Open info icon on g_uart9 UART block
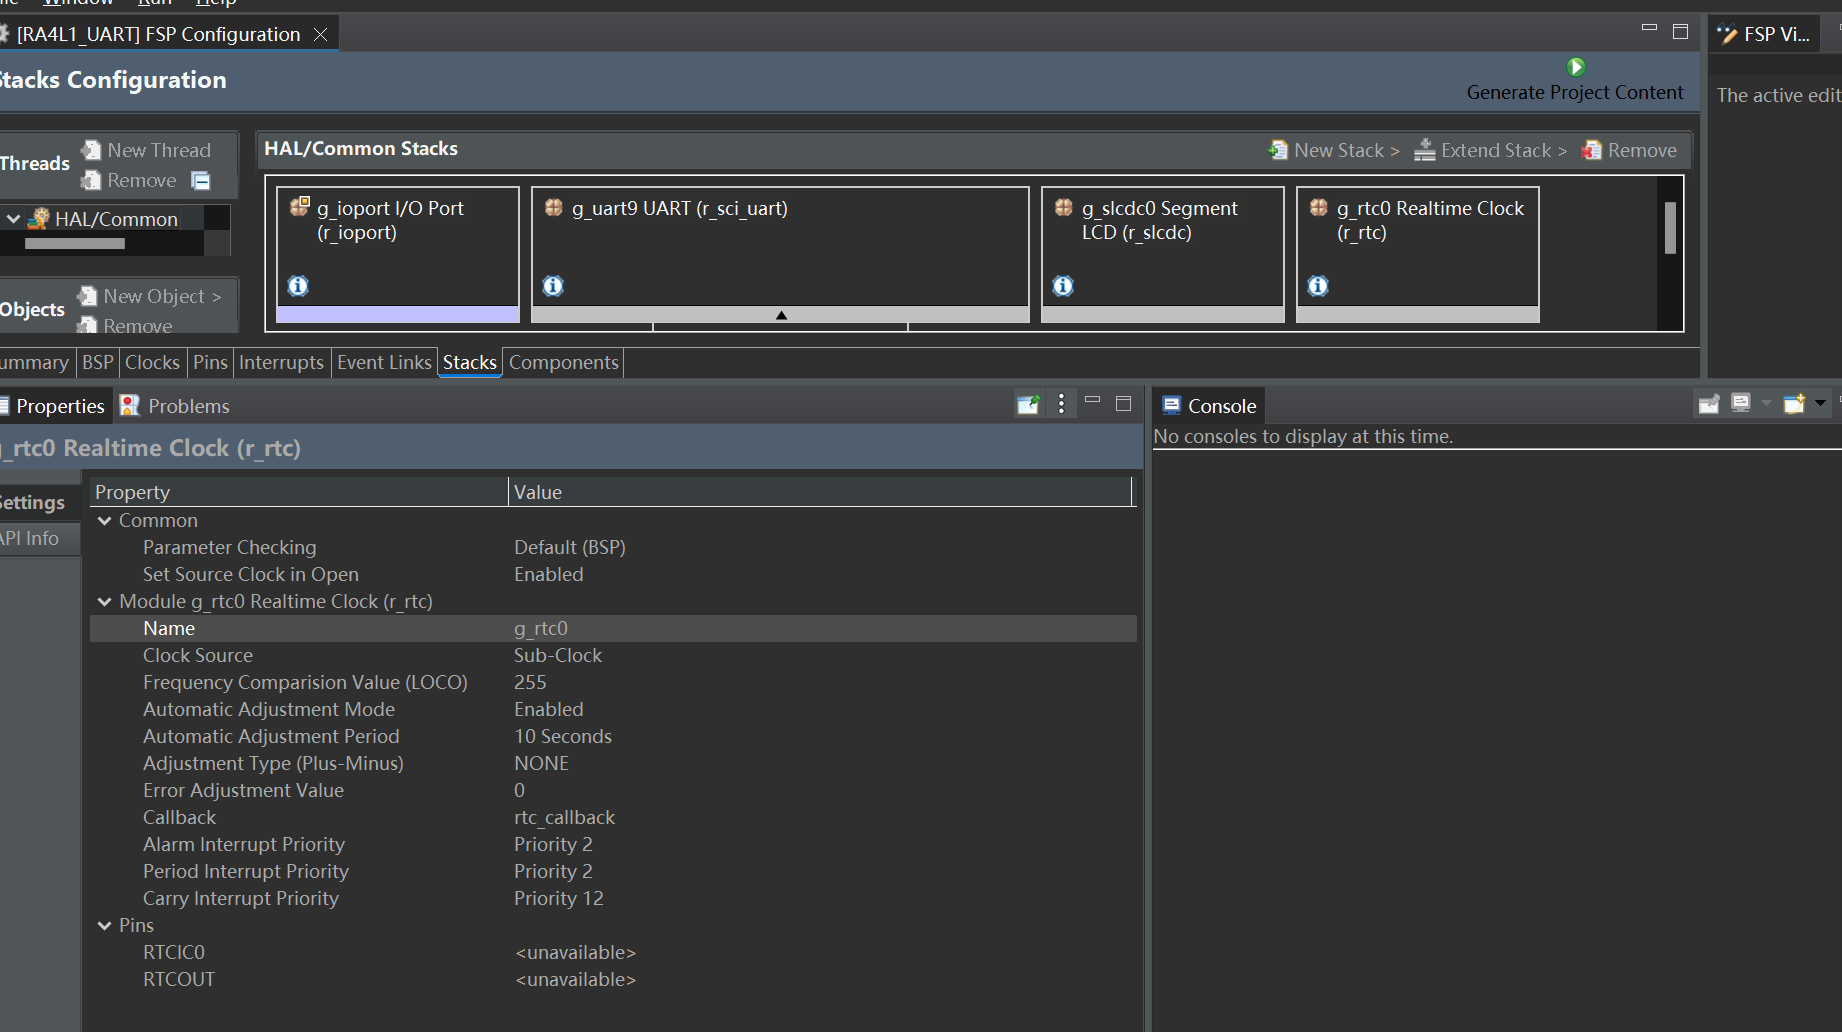This screenshot has height=1032, width=1842. 553,286
